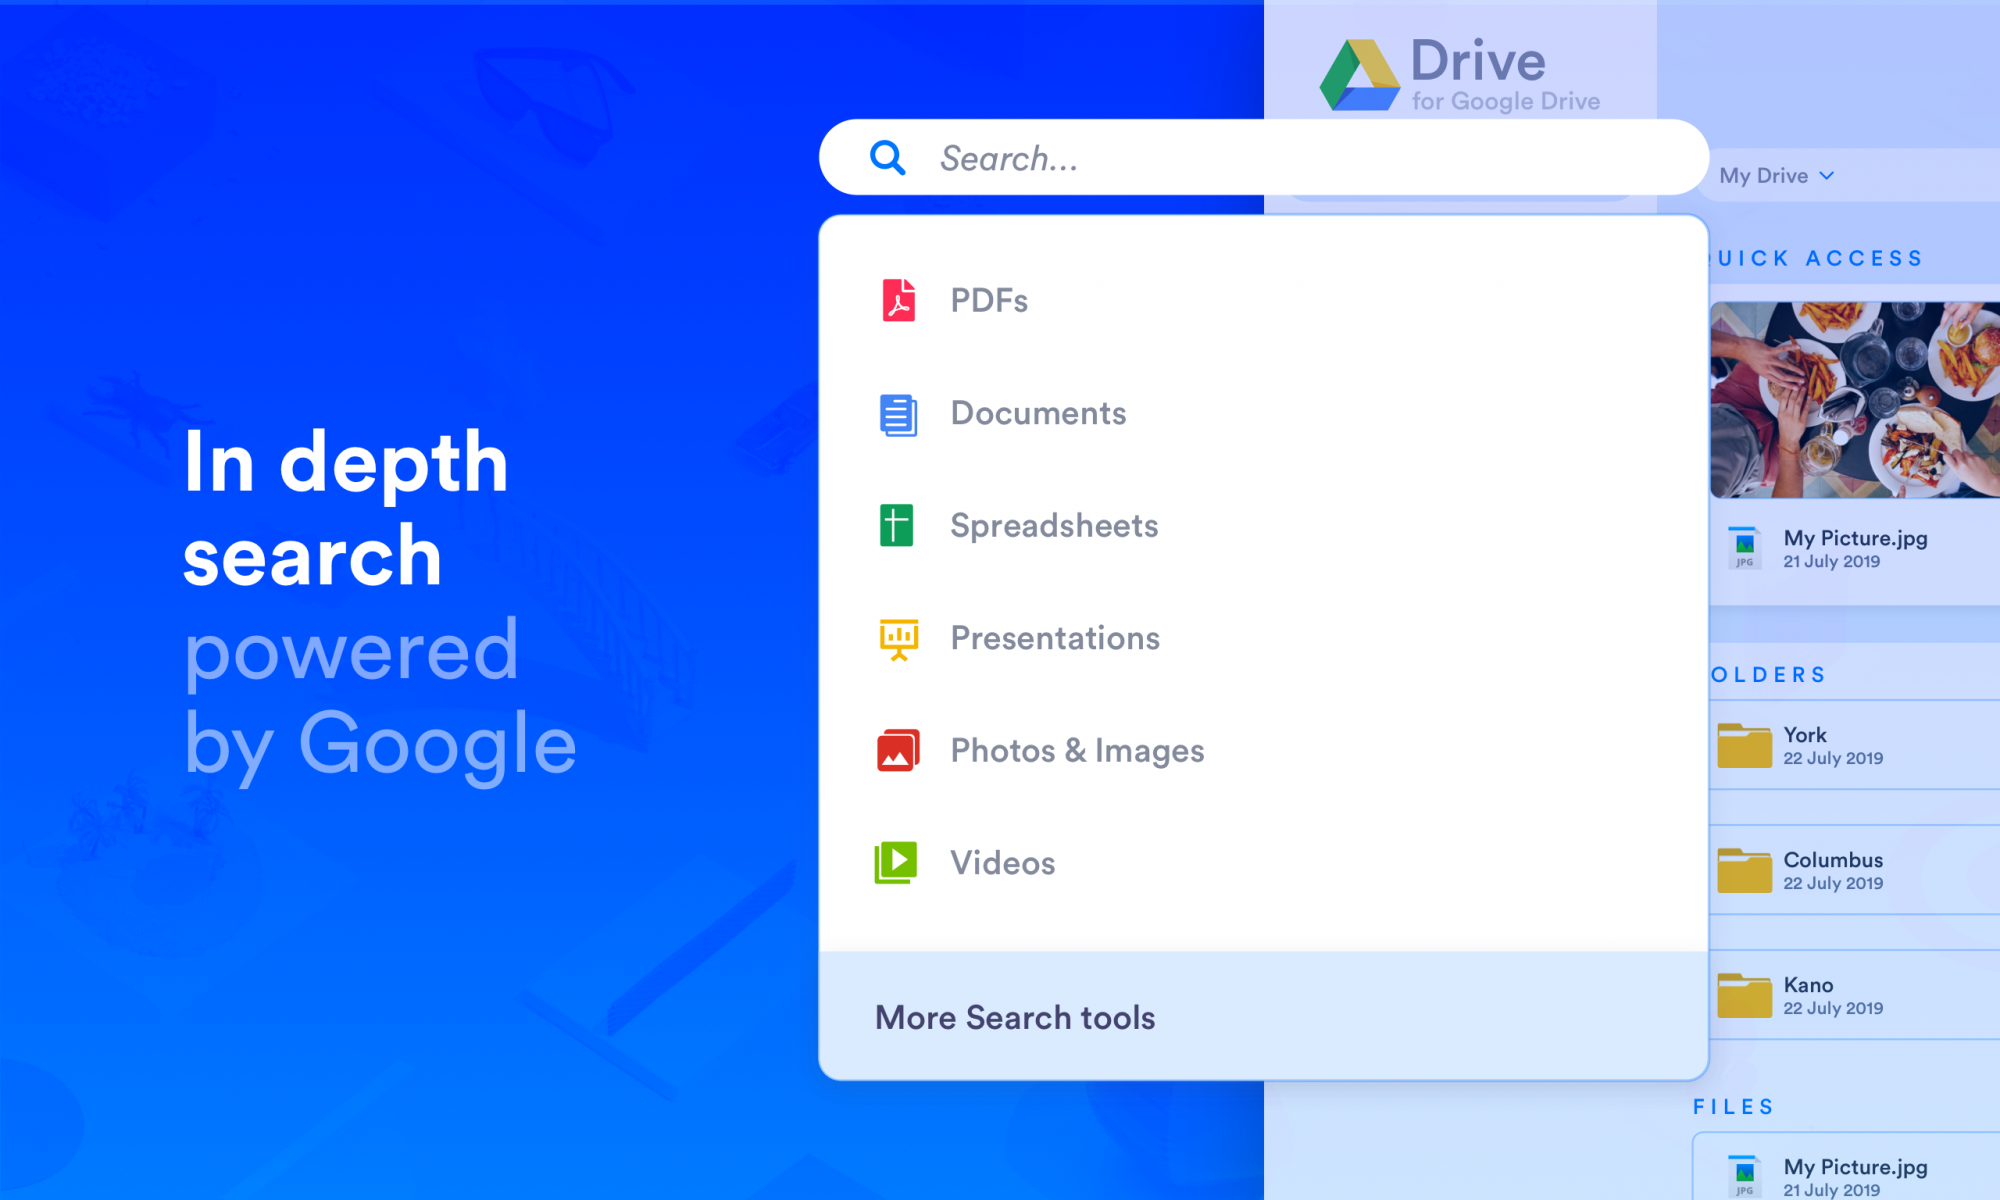Select PDFs search filter
This screenshot has height=1200, width=2000.
(1263, 300)
